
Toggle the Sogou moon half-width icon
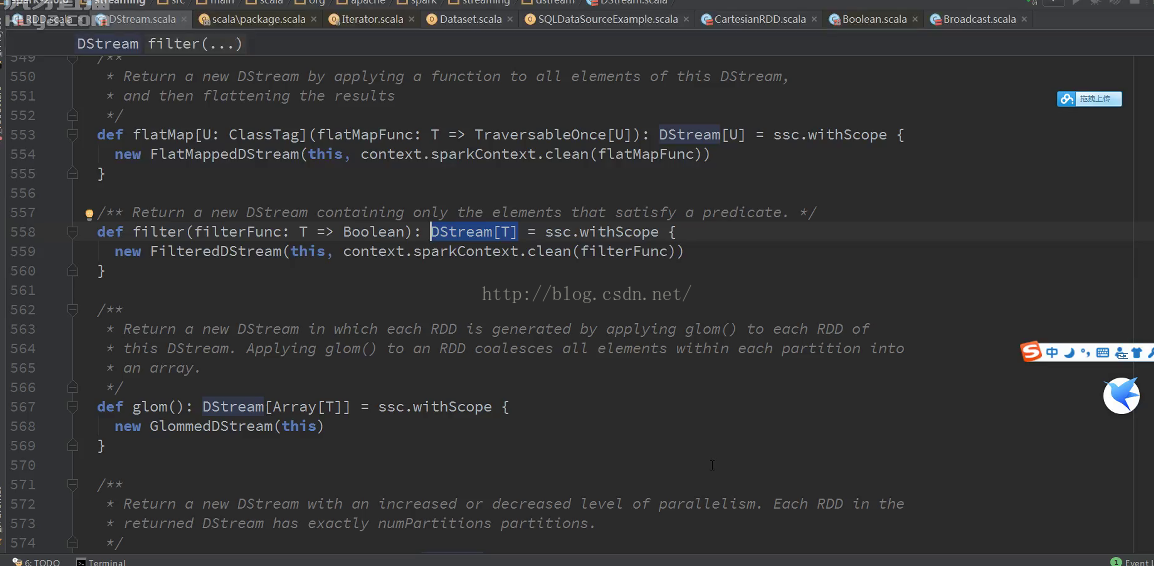[1069, 353]
